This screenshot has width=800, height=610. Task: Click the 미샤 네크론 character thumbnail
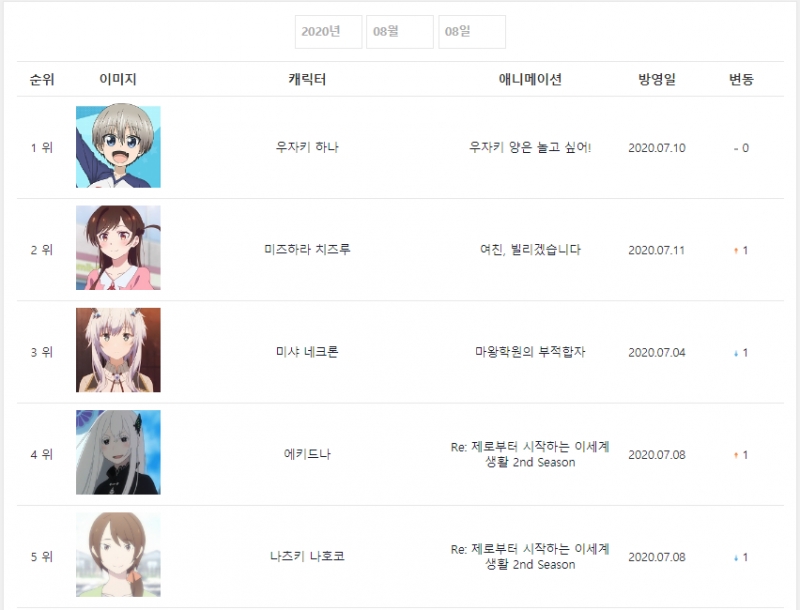[118, 350]
